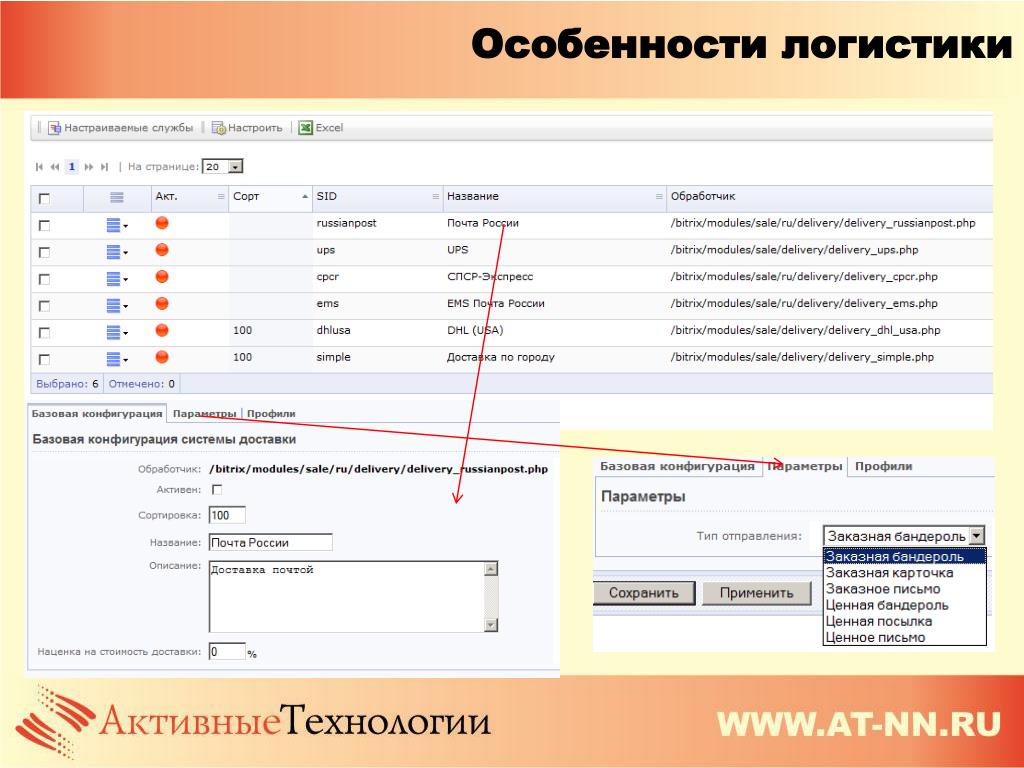Choose Заказное письмо from the list
1024x768 pixels.
pyautogui.click(x=904, y=589)
